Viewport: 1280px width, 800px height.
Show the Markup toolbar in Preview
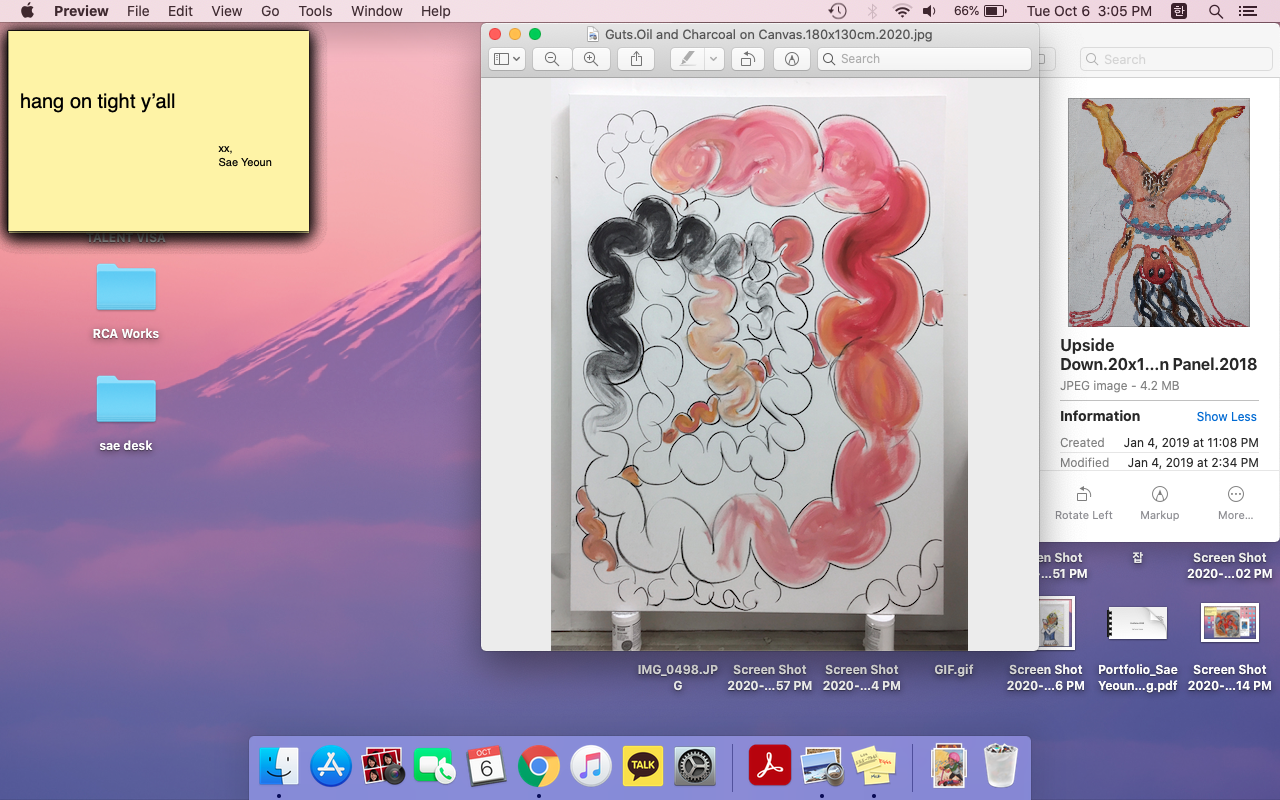[792, 59]
